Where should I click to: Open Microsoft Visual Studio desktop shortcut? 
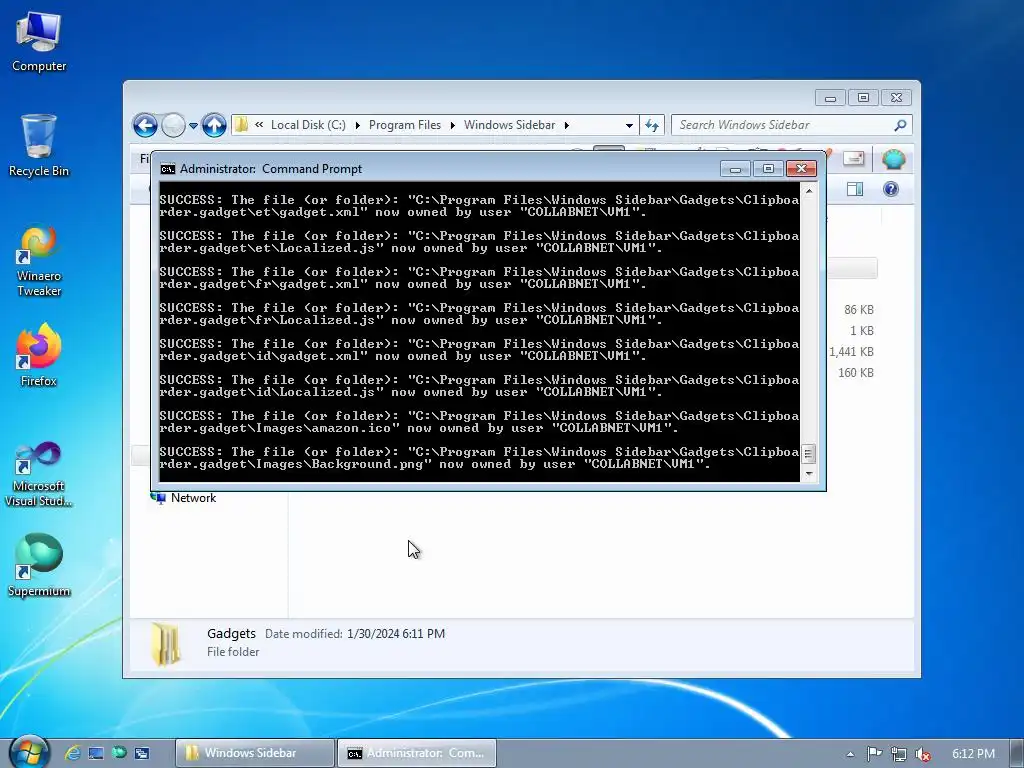tap(39, 475)
